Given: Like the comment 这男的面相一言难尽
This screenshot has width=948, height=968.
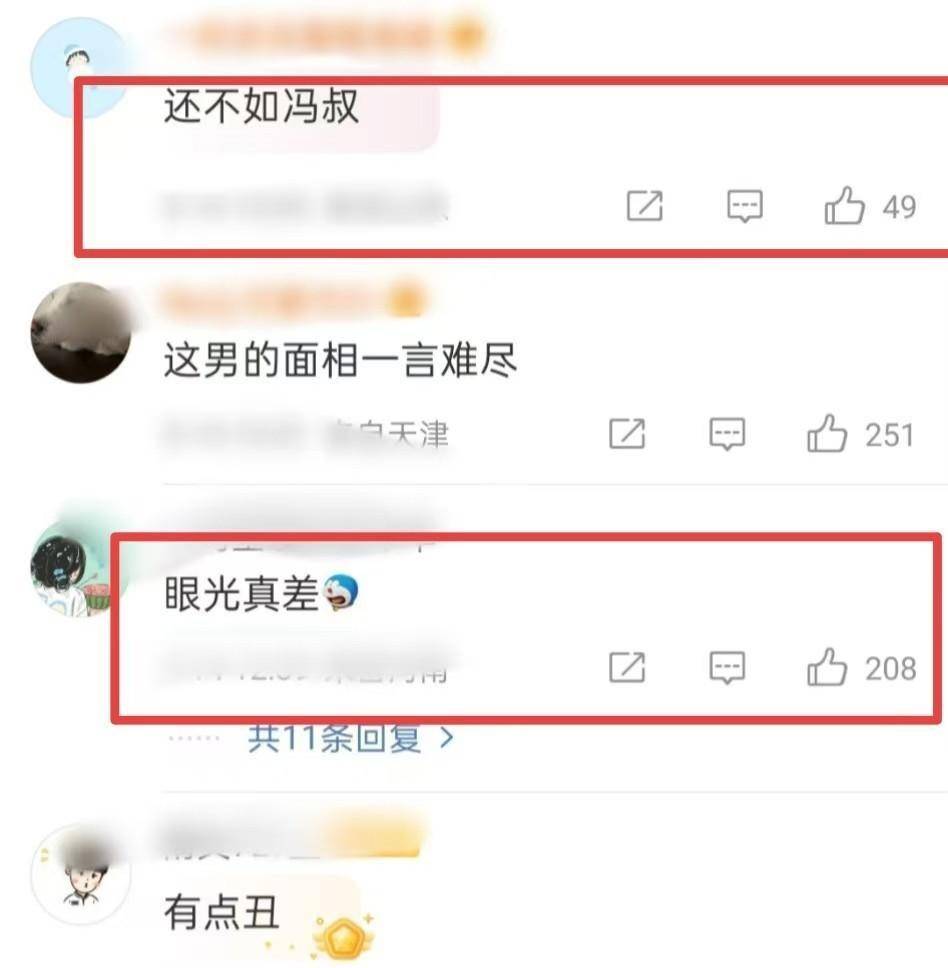Looking at the screenshot, I should [x=827, y=433].
